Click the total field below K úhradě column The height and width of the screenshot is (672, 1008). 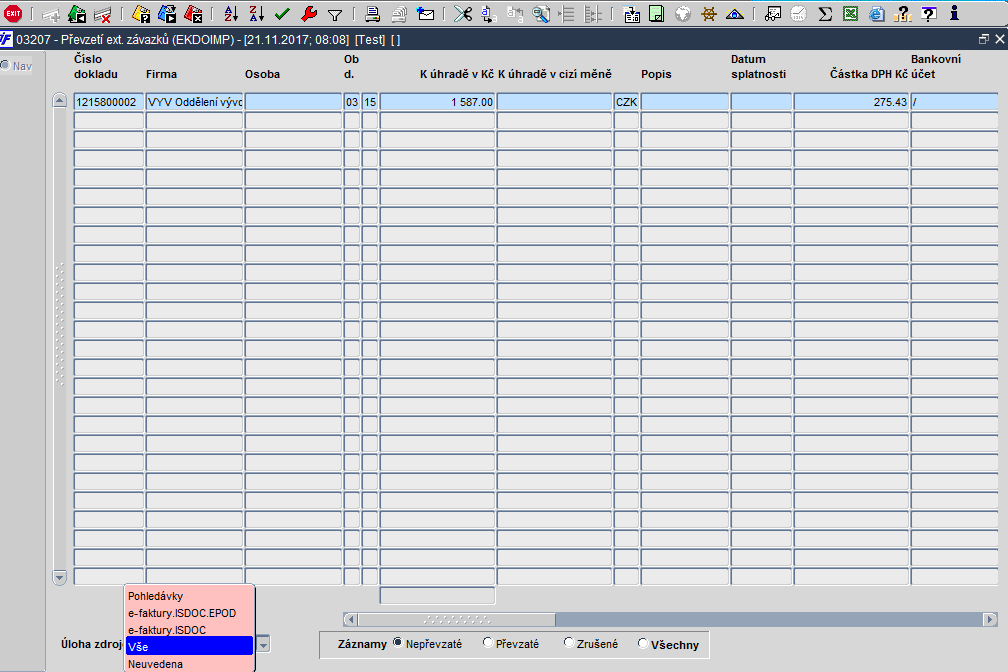pyautogui.click(x=437, y=595)
